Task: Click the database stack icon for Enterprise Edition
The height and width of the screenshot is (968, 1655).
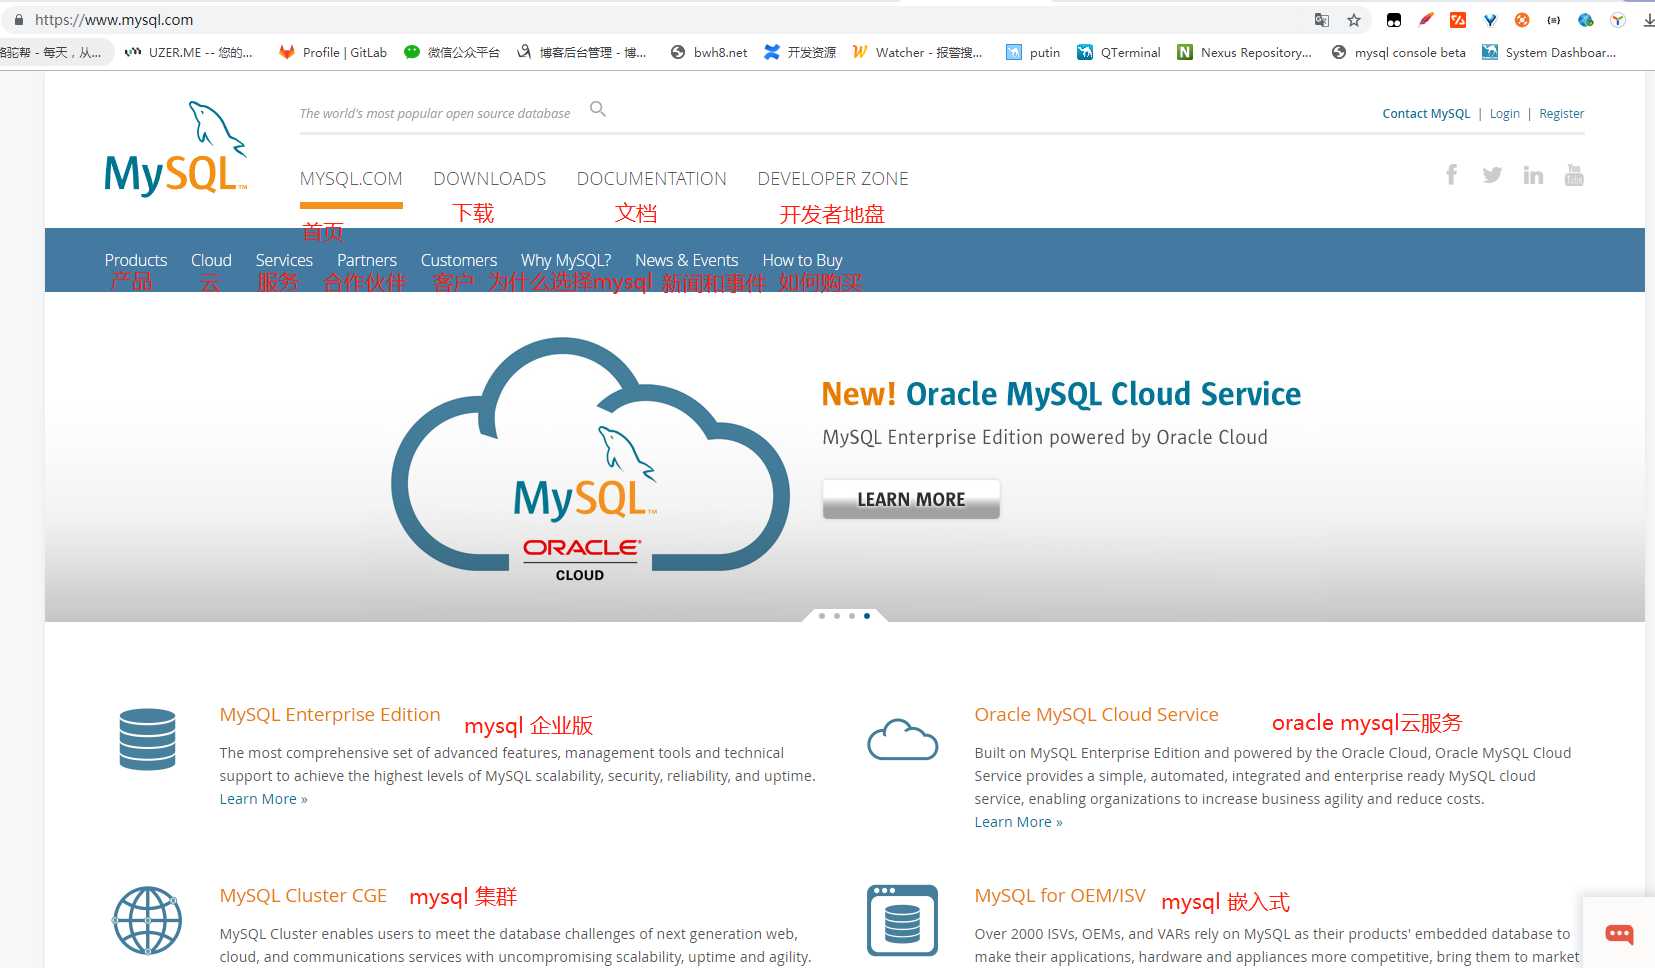Action: point(147,739)
